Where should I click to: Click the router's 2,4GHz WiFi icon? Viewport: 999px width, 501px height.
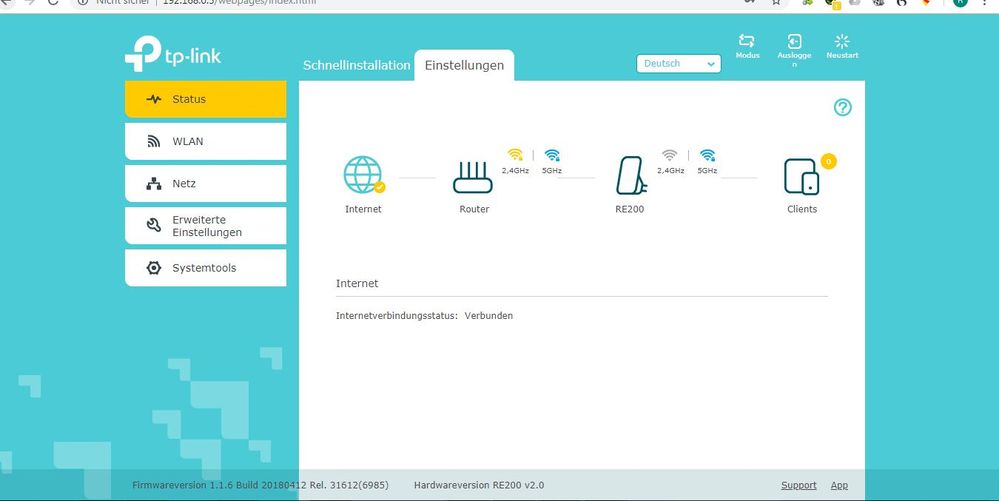tap(515, 155)
